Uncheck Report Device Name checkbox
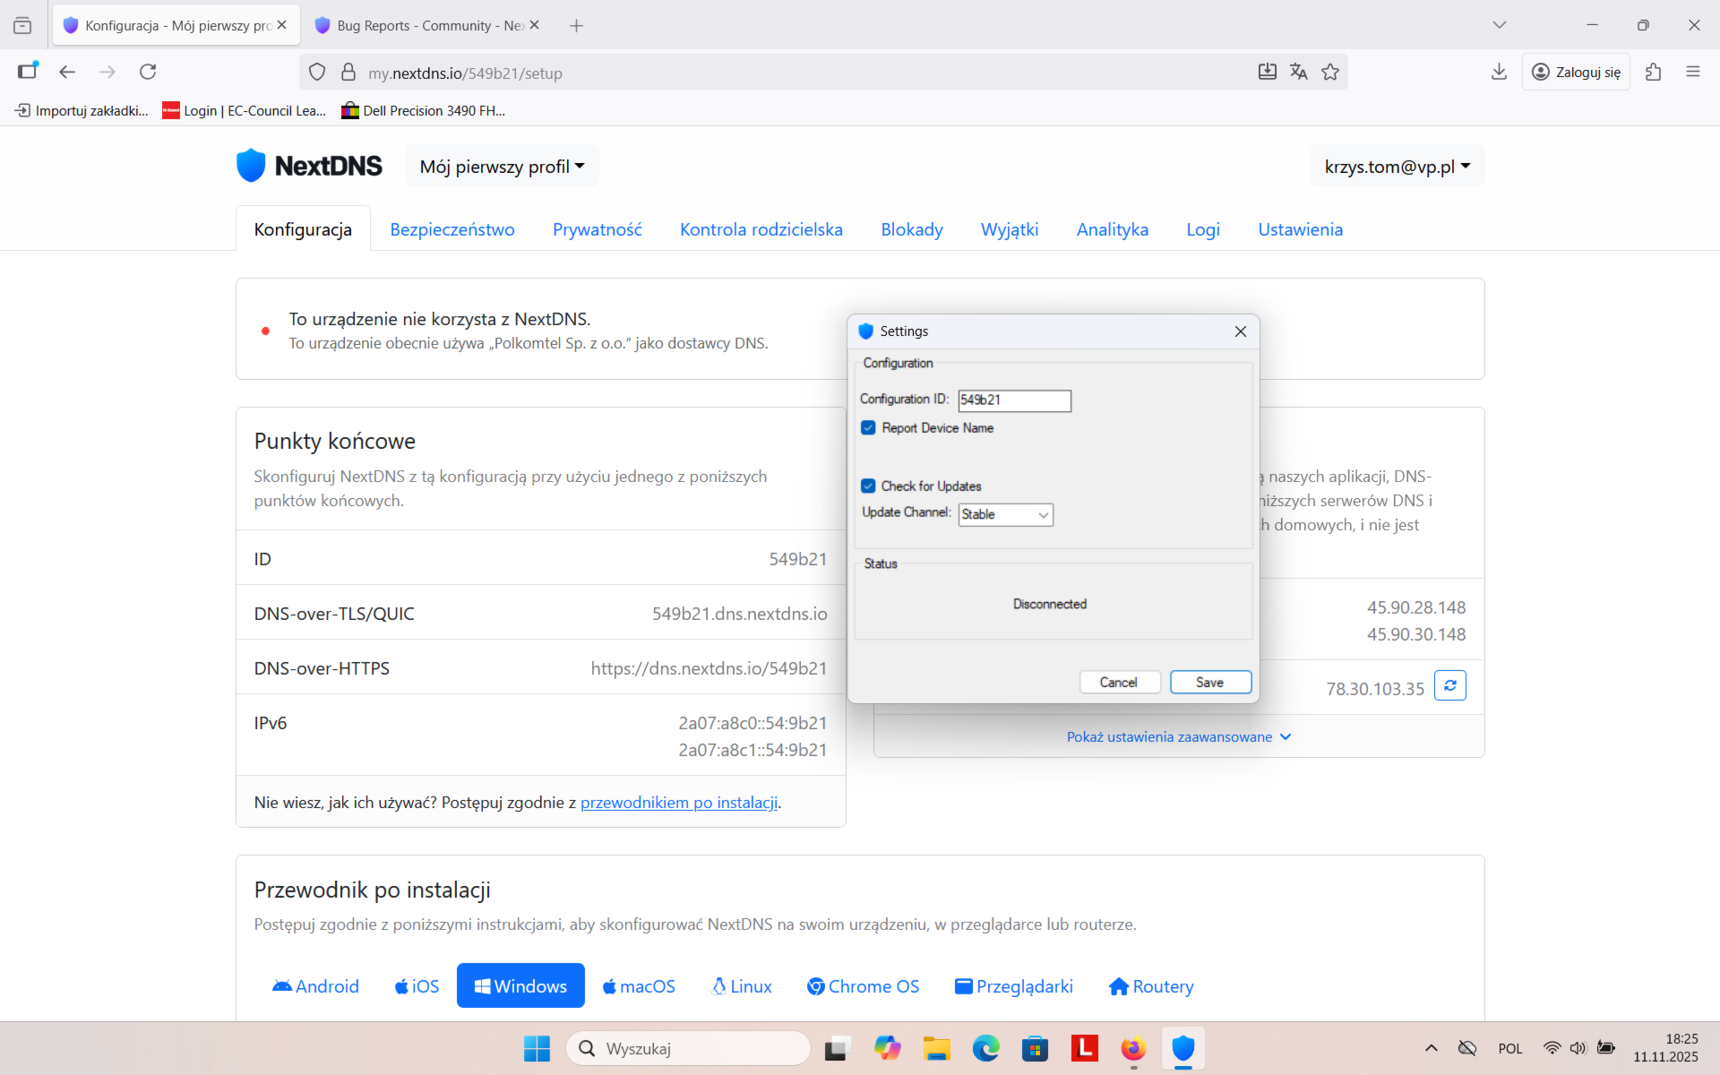The image size is (1720, 1075). point(868,428)
